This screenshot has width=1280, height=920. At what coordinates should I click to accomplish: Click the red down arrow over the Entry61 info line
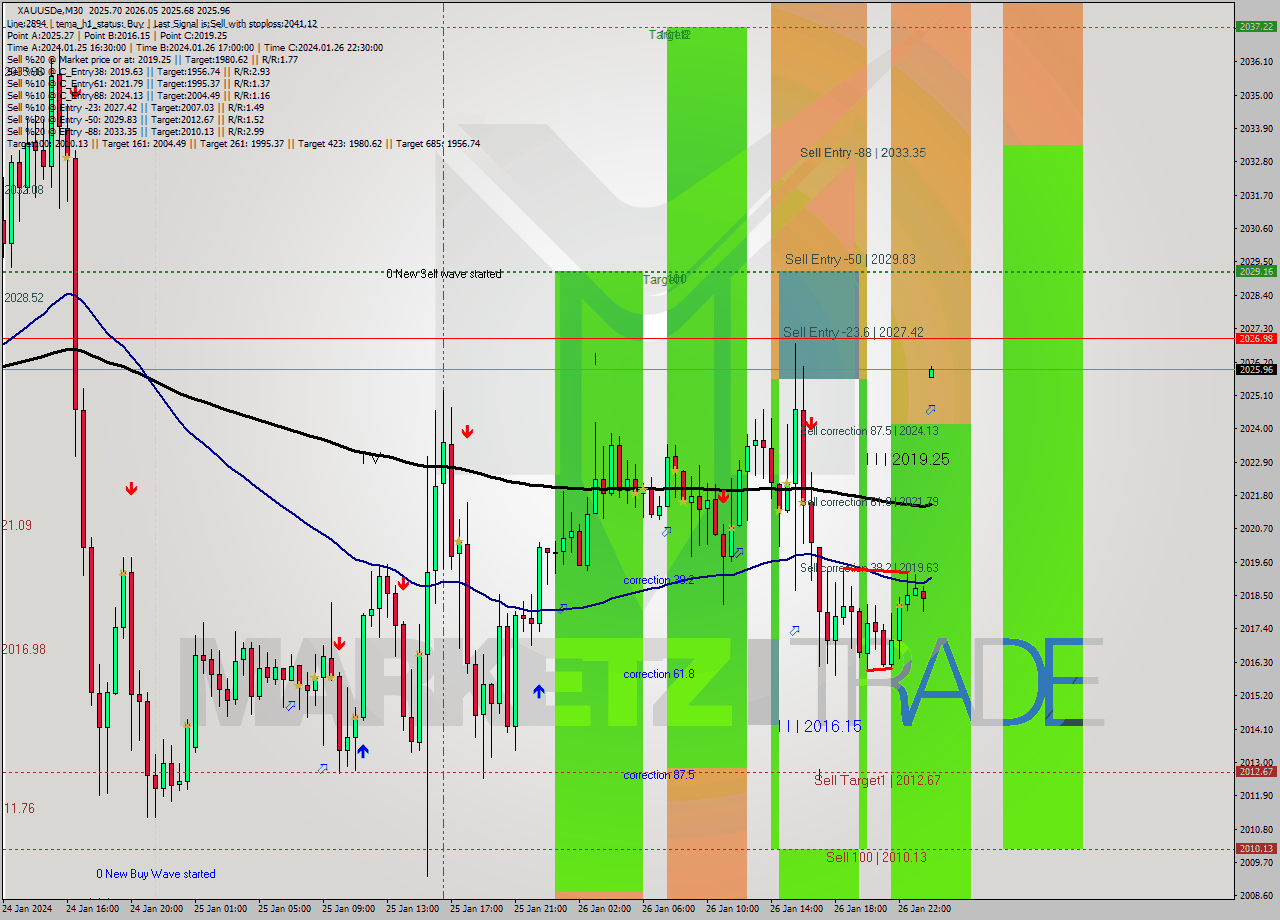click(75, 92)
